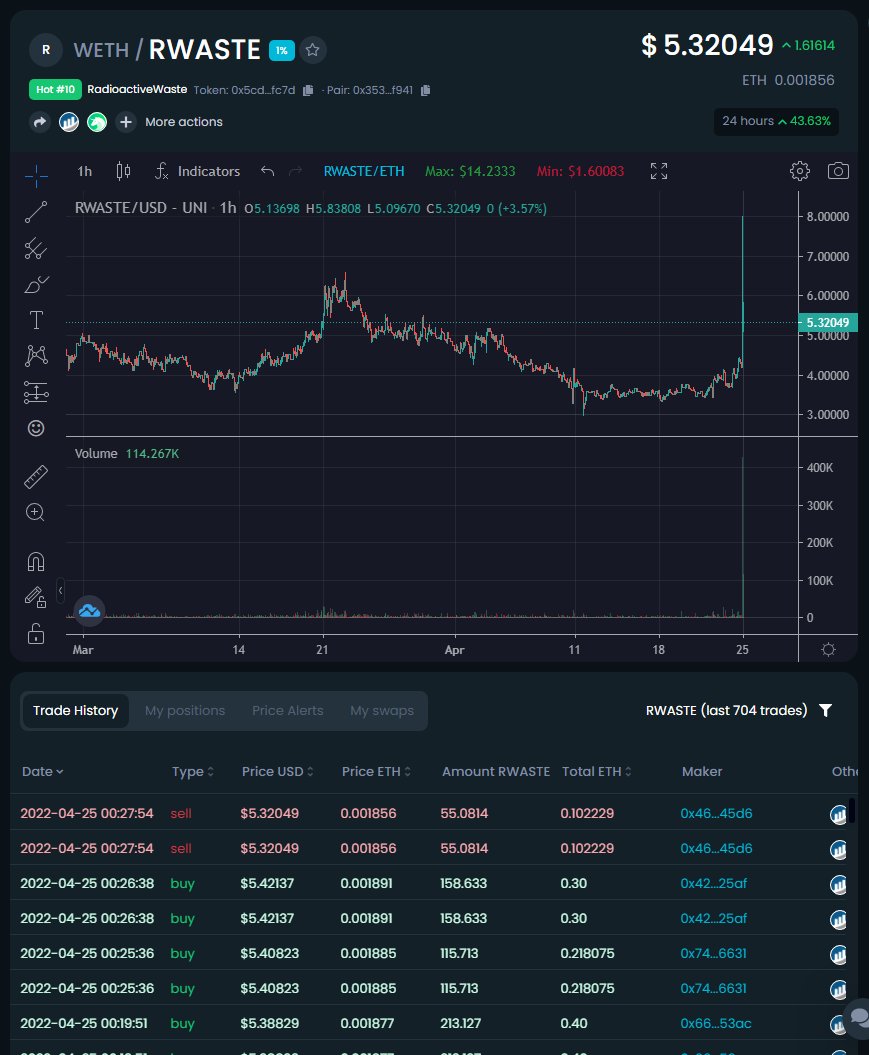
Task: Click the Amount RWASTE column header
Action: pyautogui.click(x=496, y=772)
